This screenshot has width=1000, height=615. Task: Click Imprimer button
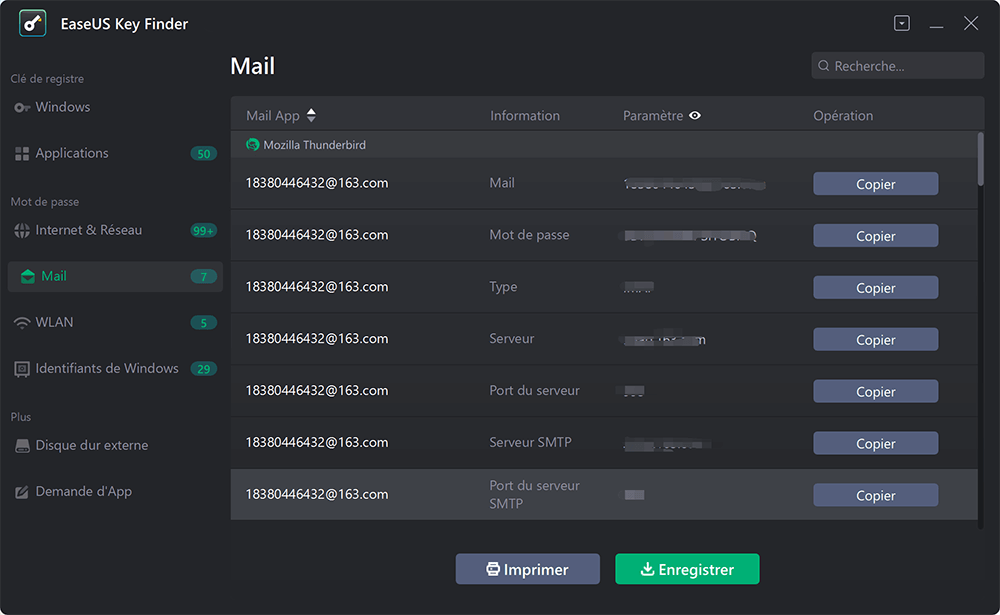coord(527,569)
